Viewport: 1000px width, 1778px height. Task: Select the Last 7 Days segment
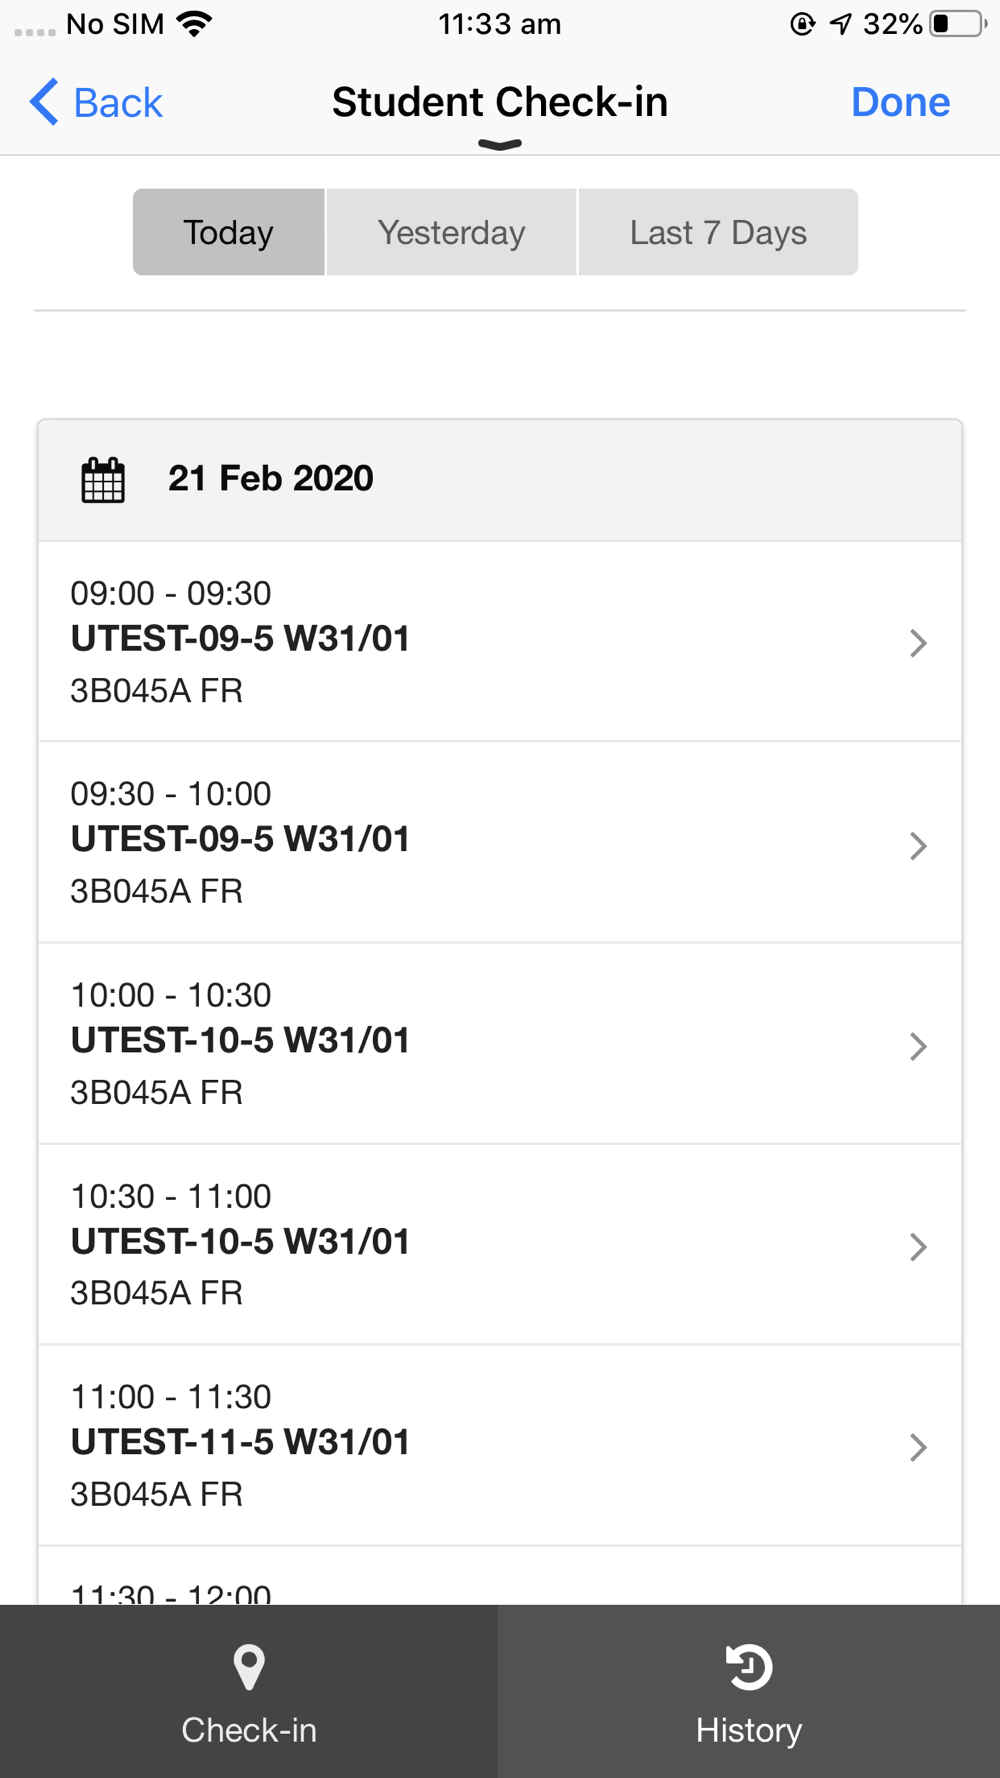718,232
